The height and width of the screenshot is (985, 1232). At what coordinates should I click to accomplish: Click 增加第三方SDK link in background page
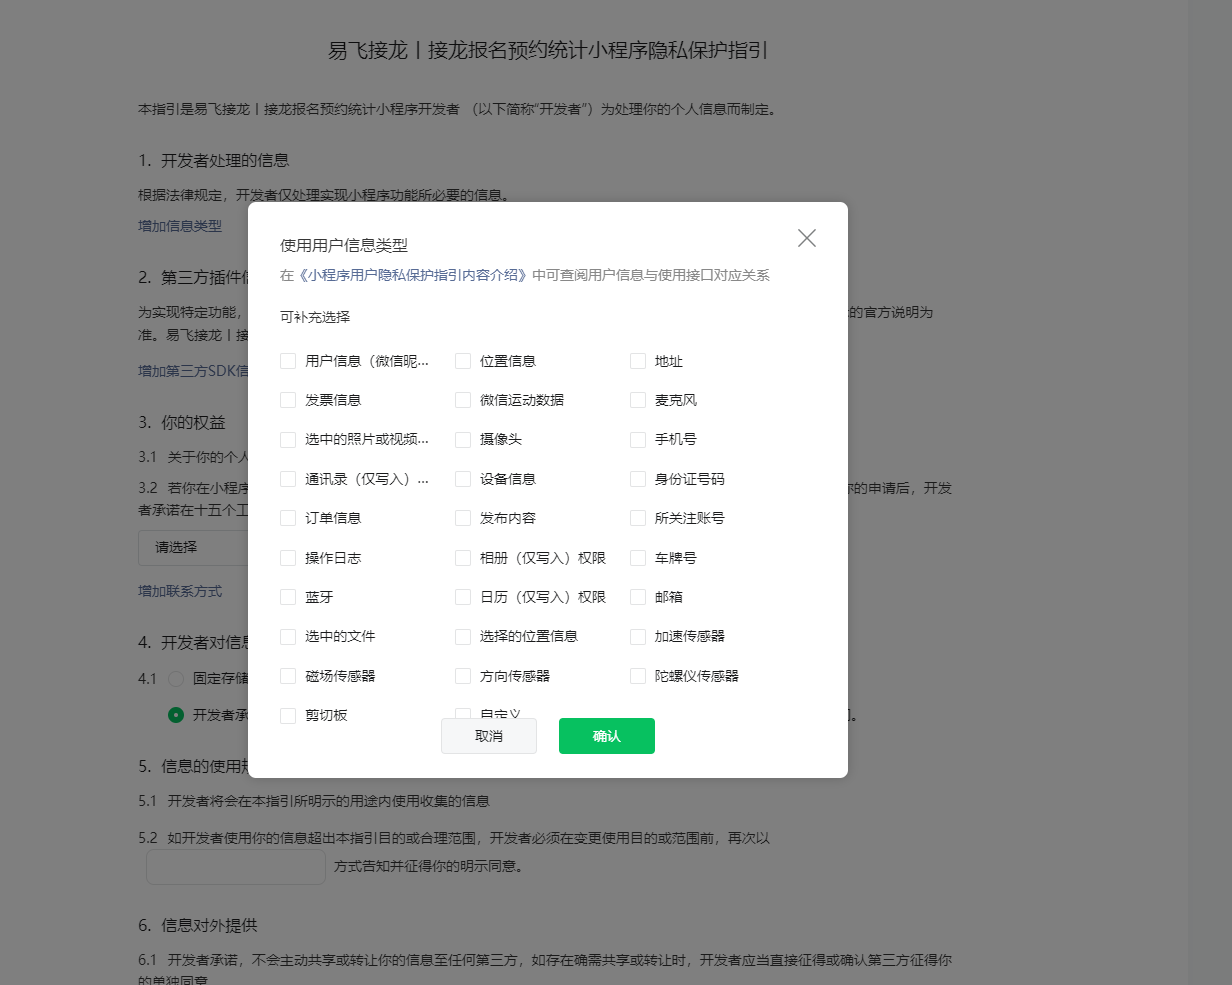pos(193,371)
